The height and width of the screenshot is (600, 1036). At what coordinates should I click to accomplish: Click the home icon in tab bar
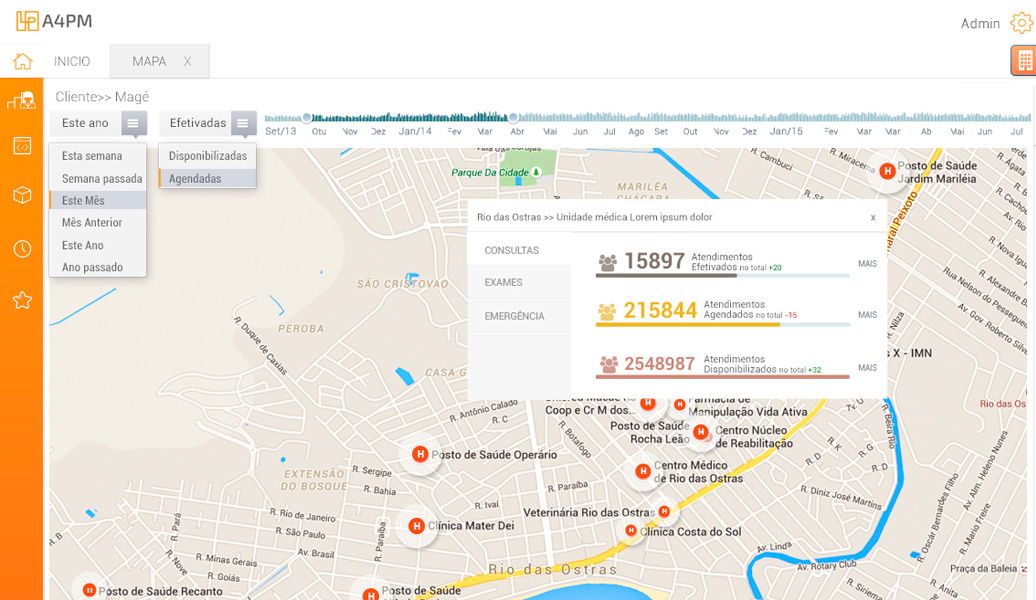(22, 61)
